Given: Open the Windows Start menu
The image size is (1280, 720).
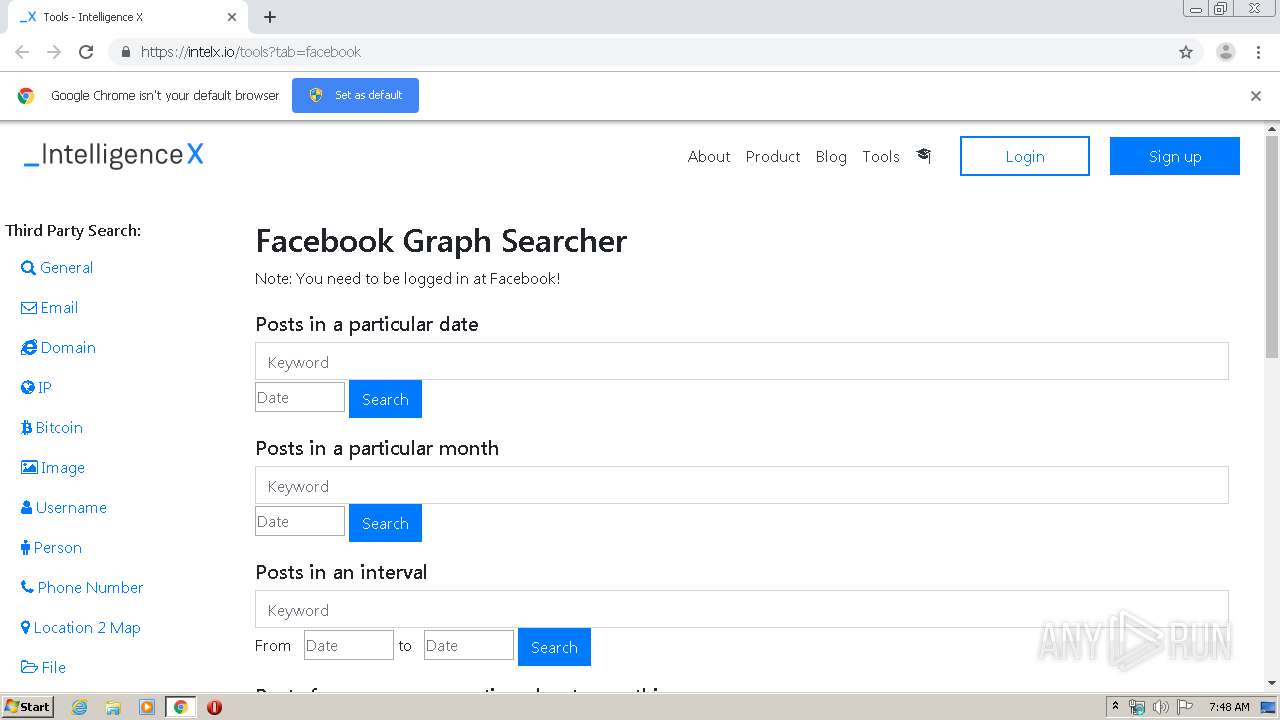Looking at the screenshot, I should coord(28,707).
